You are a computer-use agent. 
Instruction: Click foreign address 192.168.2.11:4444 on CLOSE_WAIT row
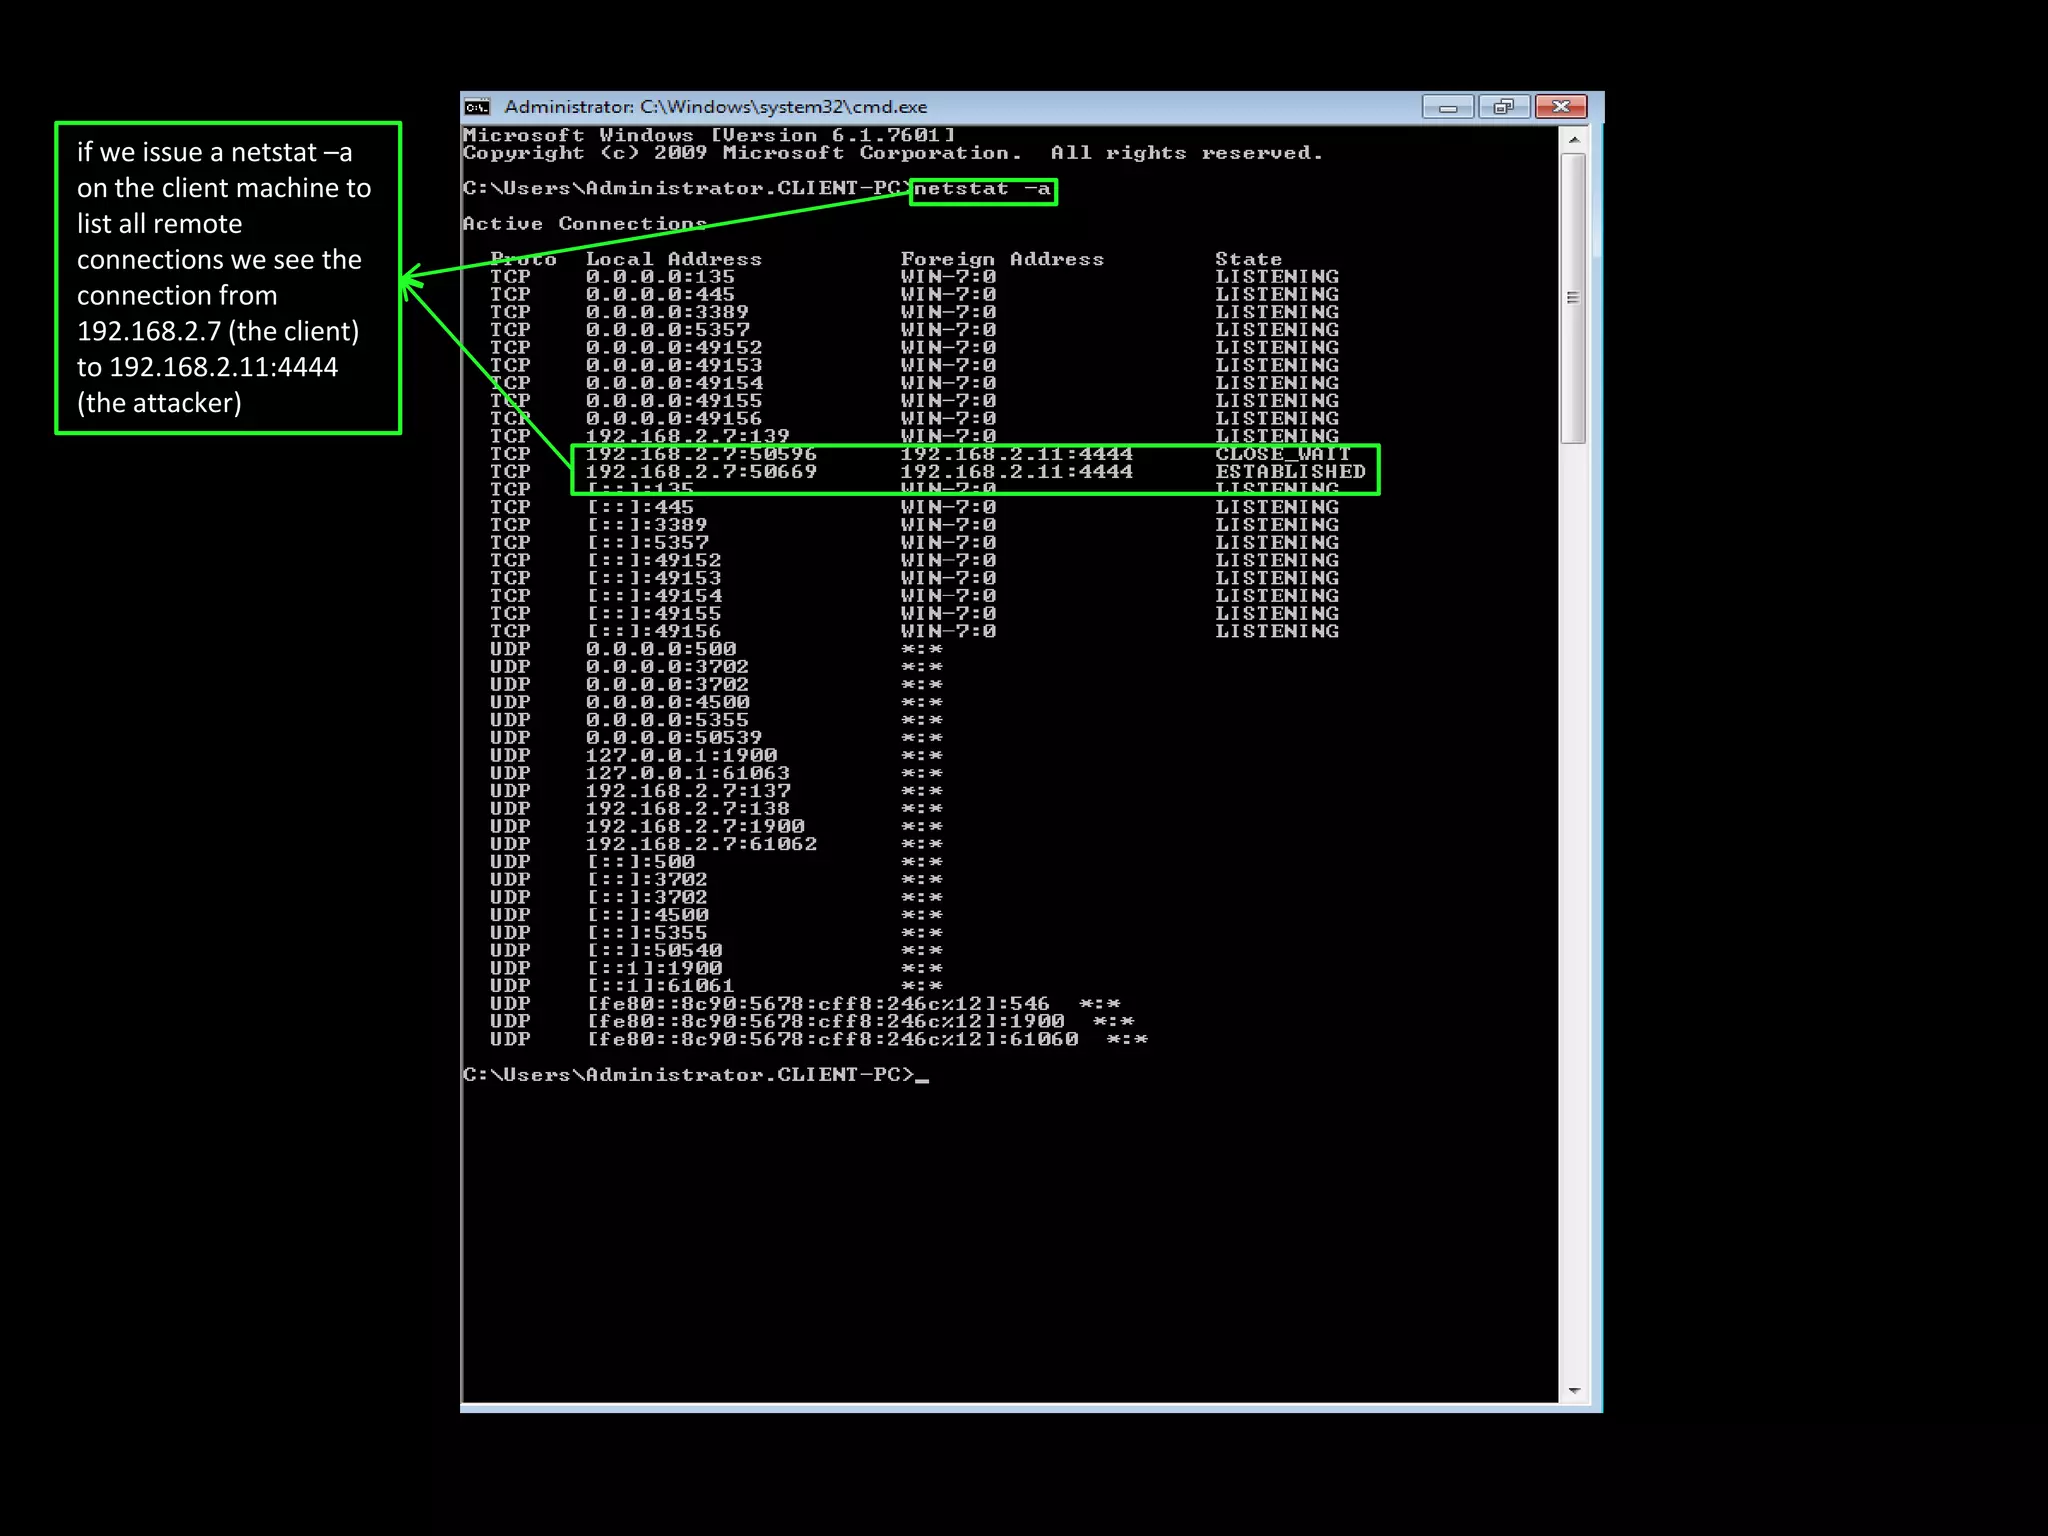click(x=1016, y=454)
